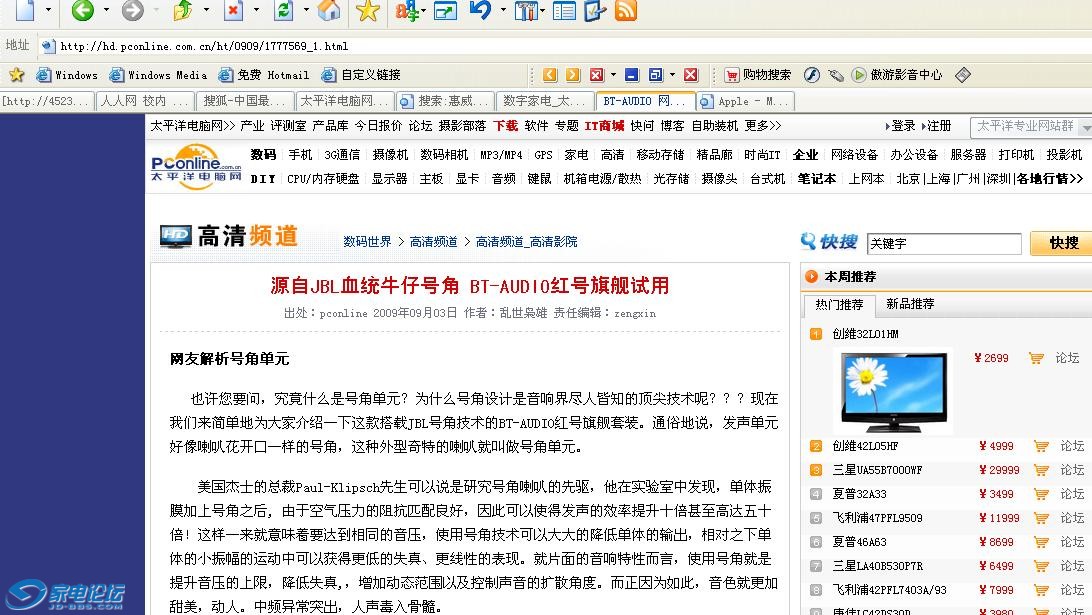
Task: Open 论坛 link beside 夏普32A33
Action: click(1072, 494)
